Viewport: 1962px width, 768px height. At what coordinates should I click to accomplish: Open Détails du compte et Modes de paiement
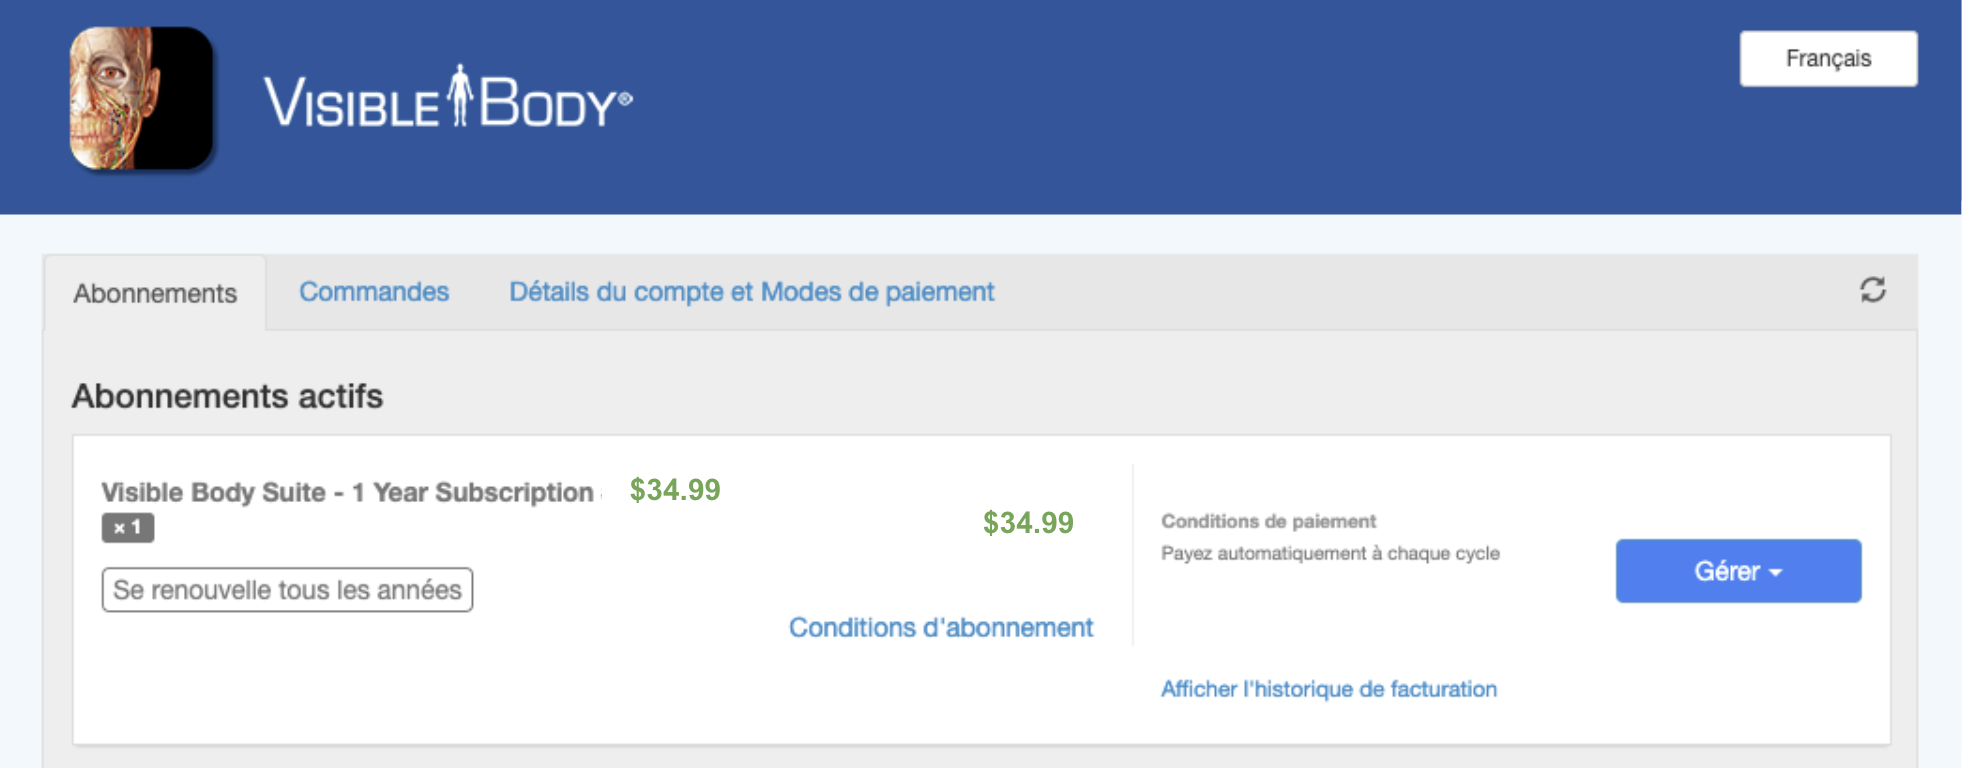[752, 292]
